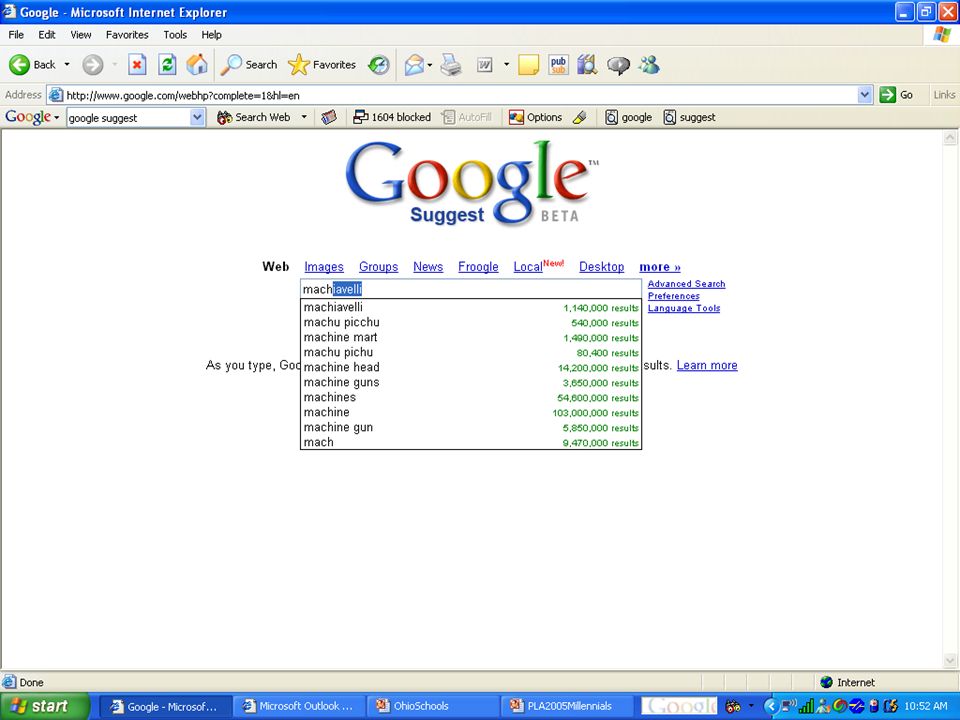Click the yellow note icon in toolbar
This screenshot has height=720, width=960.
[528, 64]
